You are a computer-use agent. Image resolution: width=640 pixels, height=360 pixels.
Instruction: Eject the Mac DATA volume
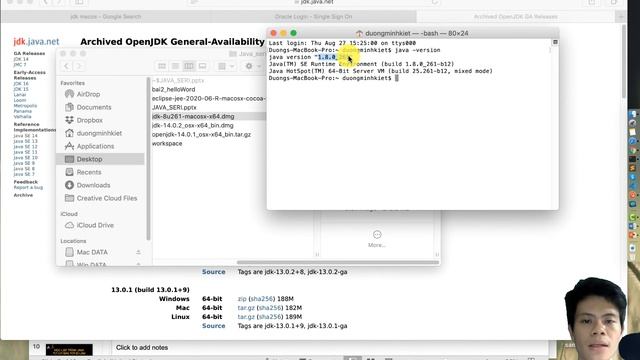138,252
